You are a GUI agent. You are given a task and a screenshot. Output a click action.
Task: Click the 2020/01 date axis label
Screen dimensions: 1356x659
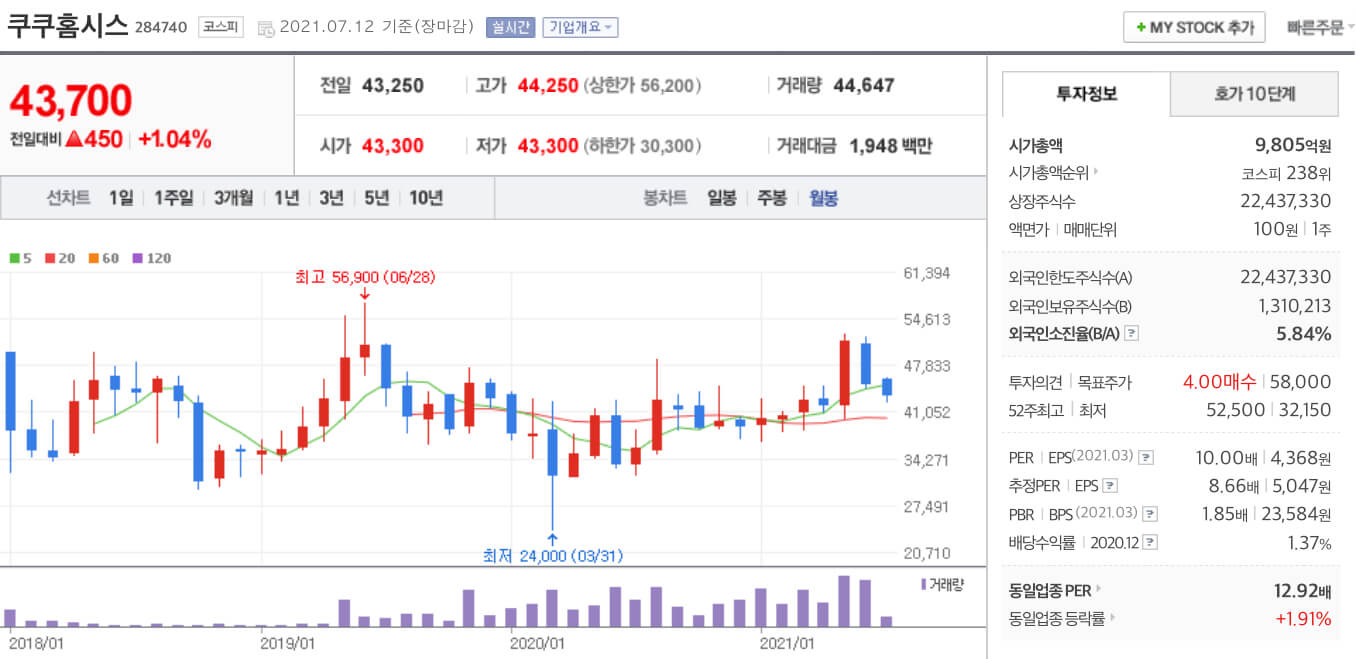pos(538,643)
